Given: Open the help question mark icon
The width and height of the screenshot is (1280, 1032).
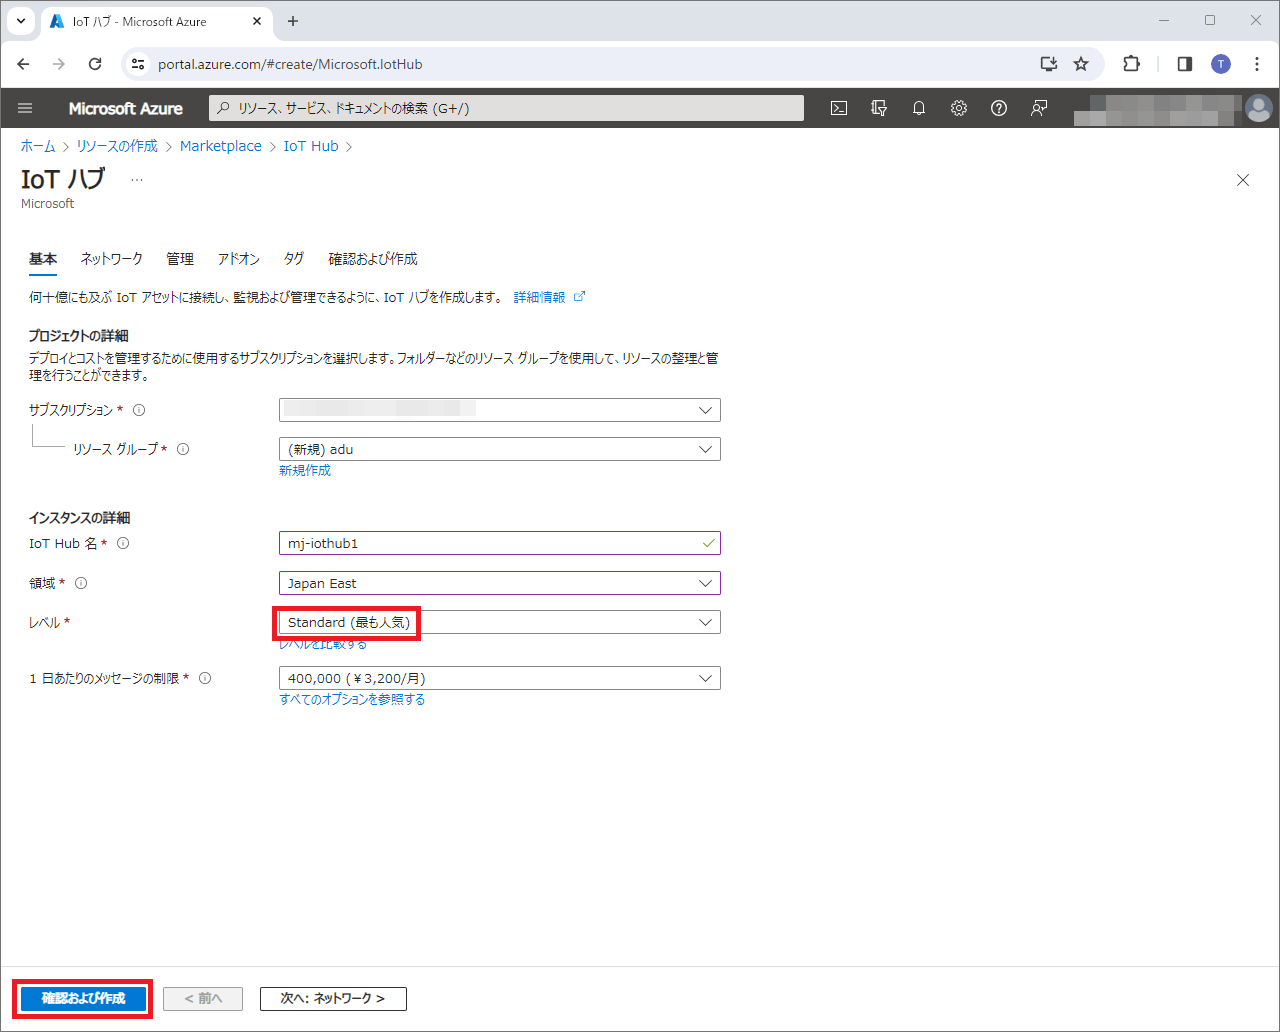Looking at the screenshot, I should click(999, 108).
